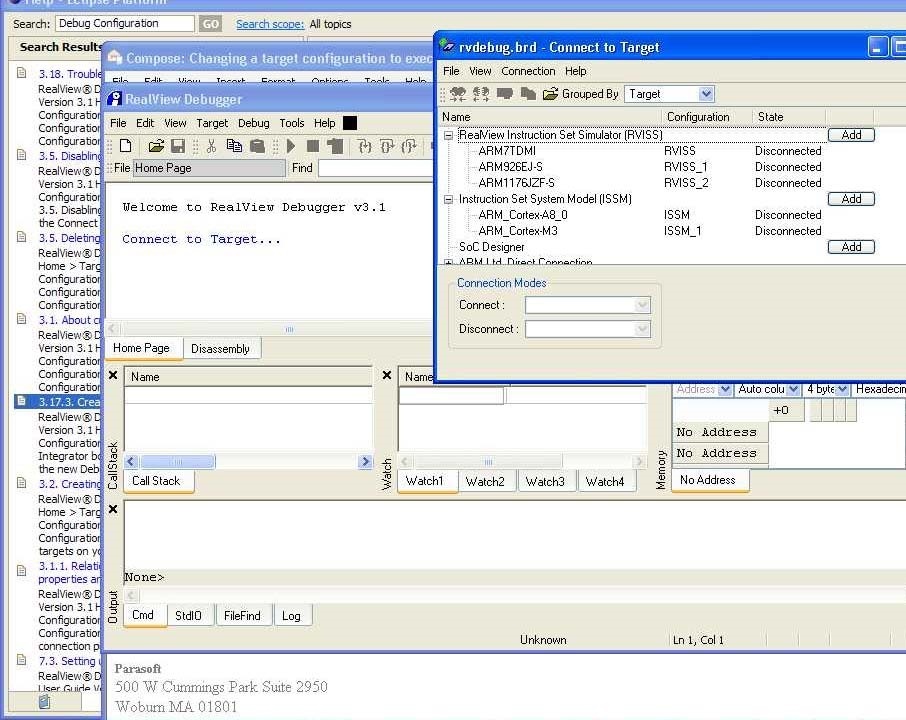
Task: Close the Output pane with its X
Action: tap(113, 509)
